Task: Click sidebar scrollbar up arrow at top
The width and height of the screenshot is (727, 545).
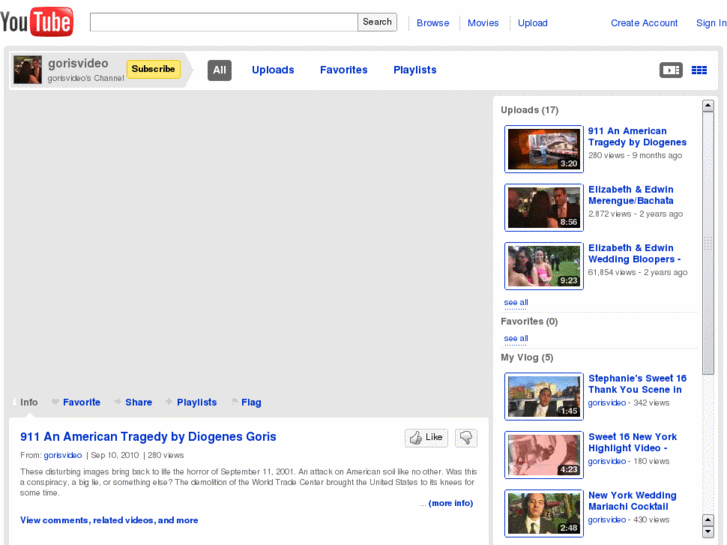Action: (708, 106)
